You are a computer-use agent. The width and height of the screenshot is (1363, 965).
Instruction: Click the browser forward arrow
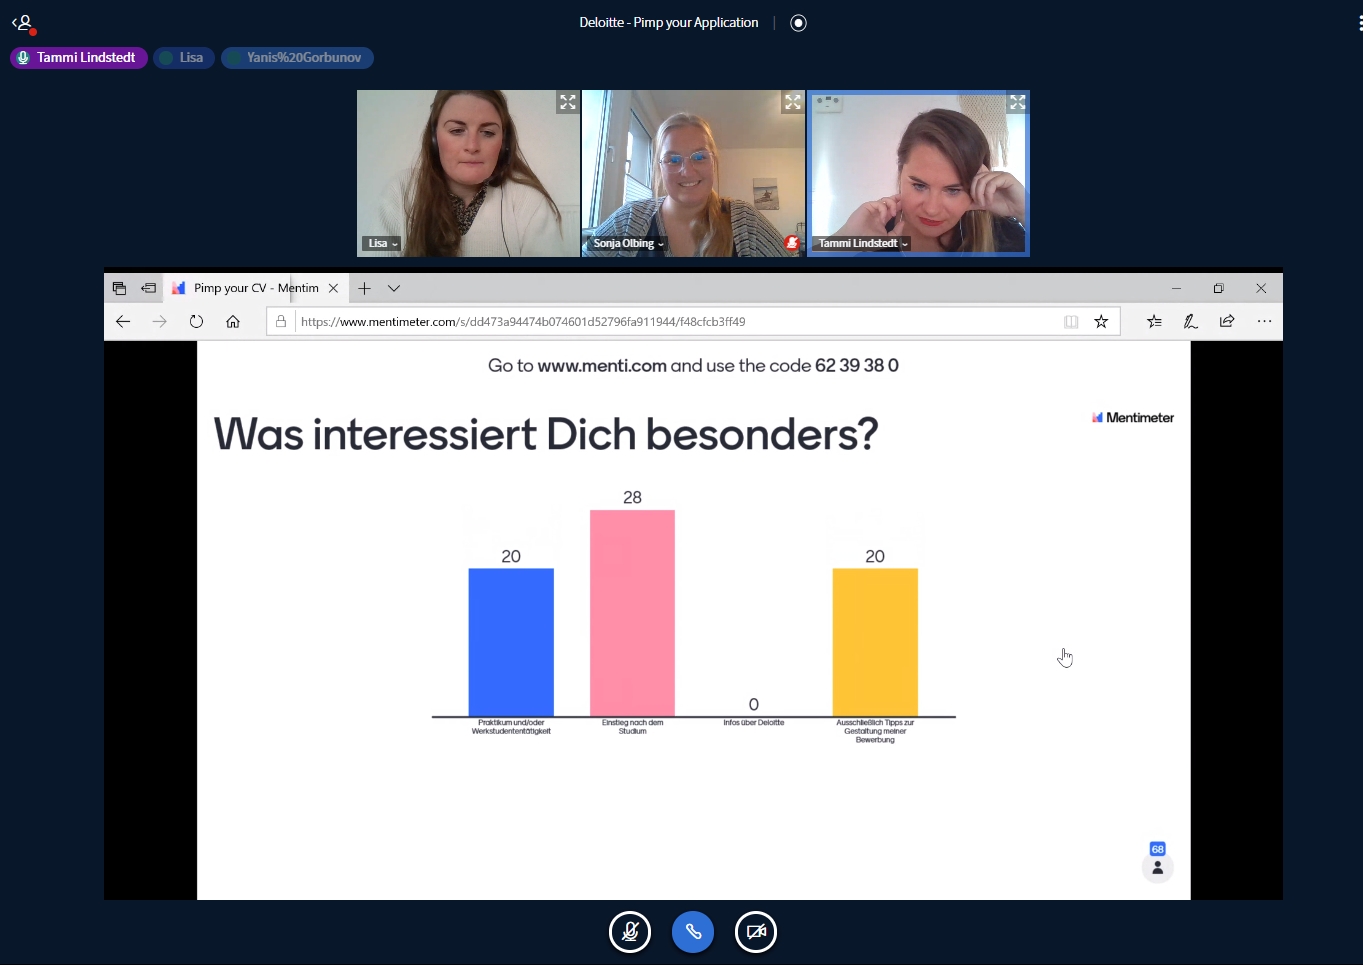(159, 321)
